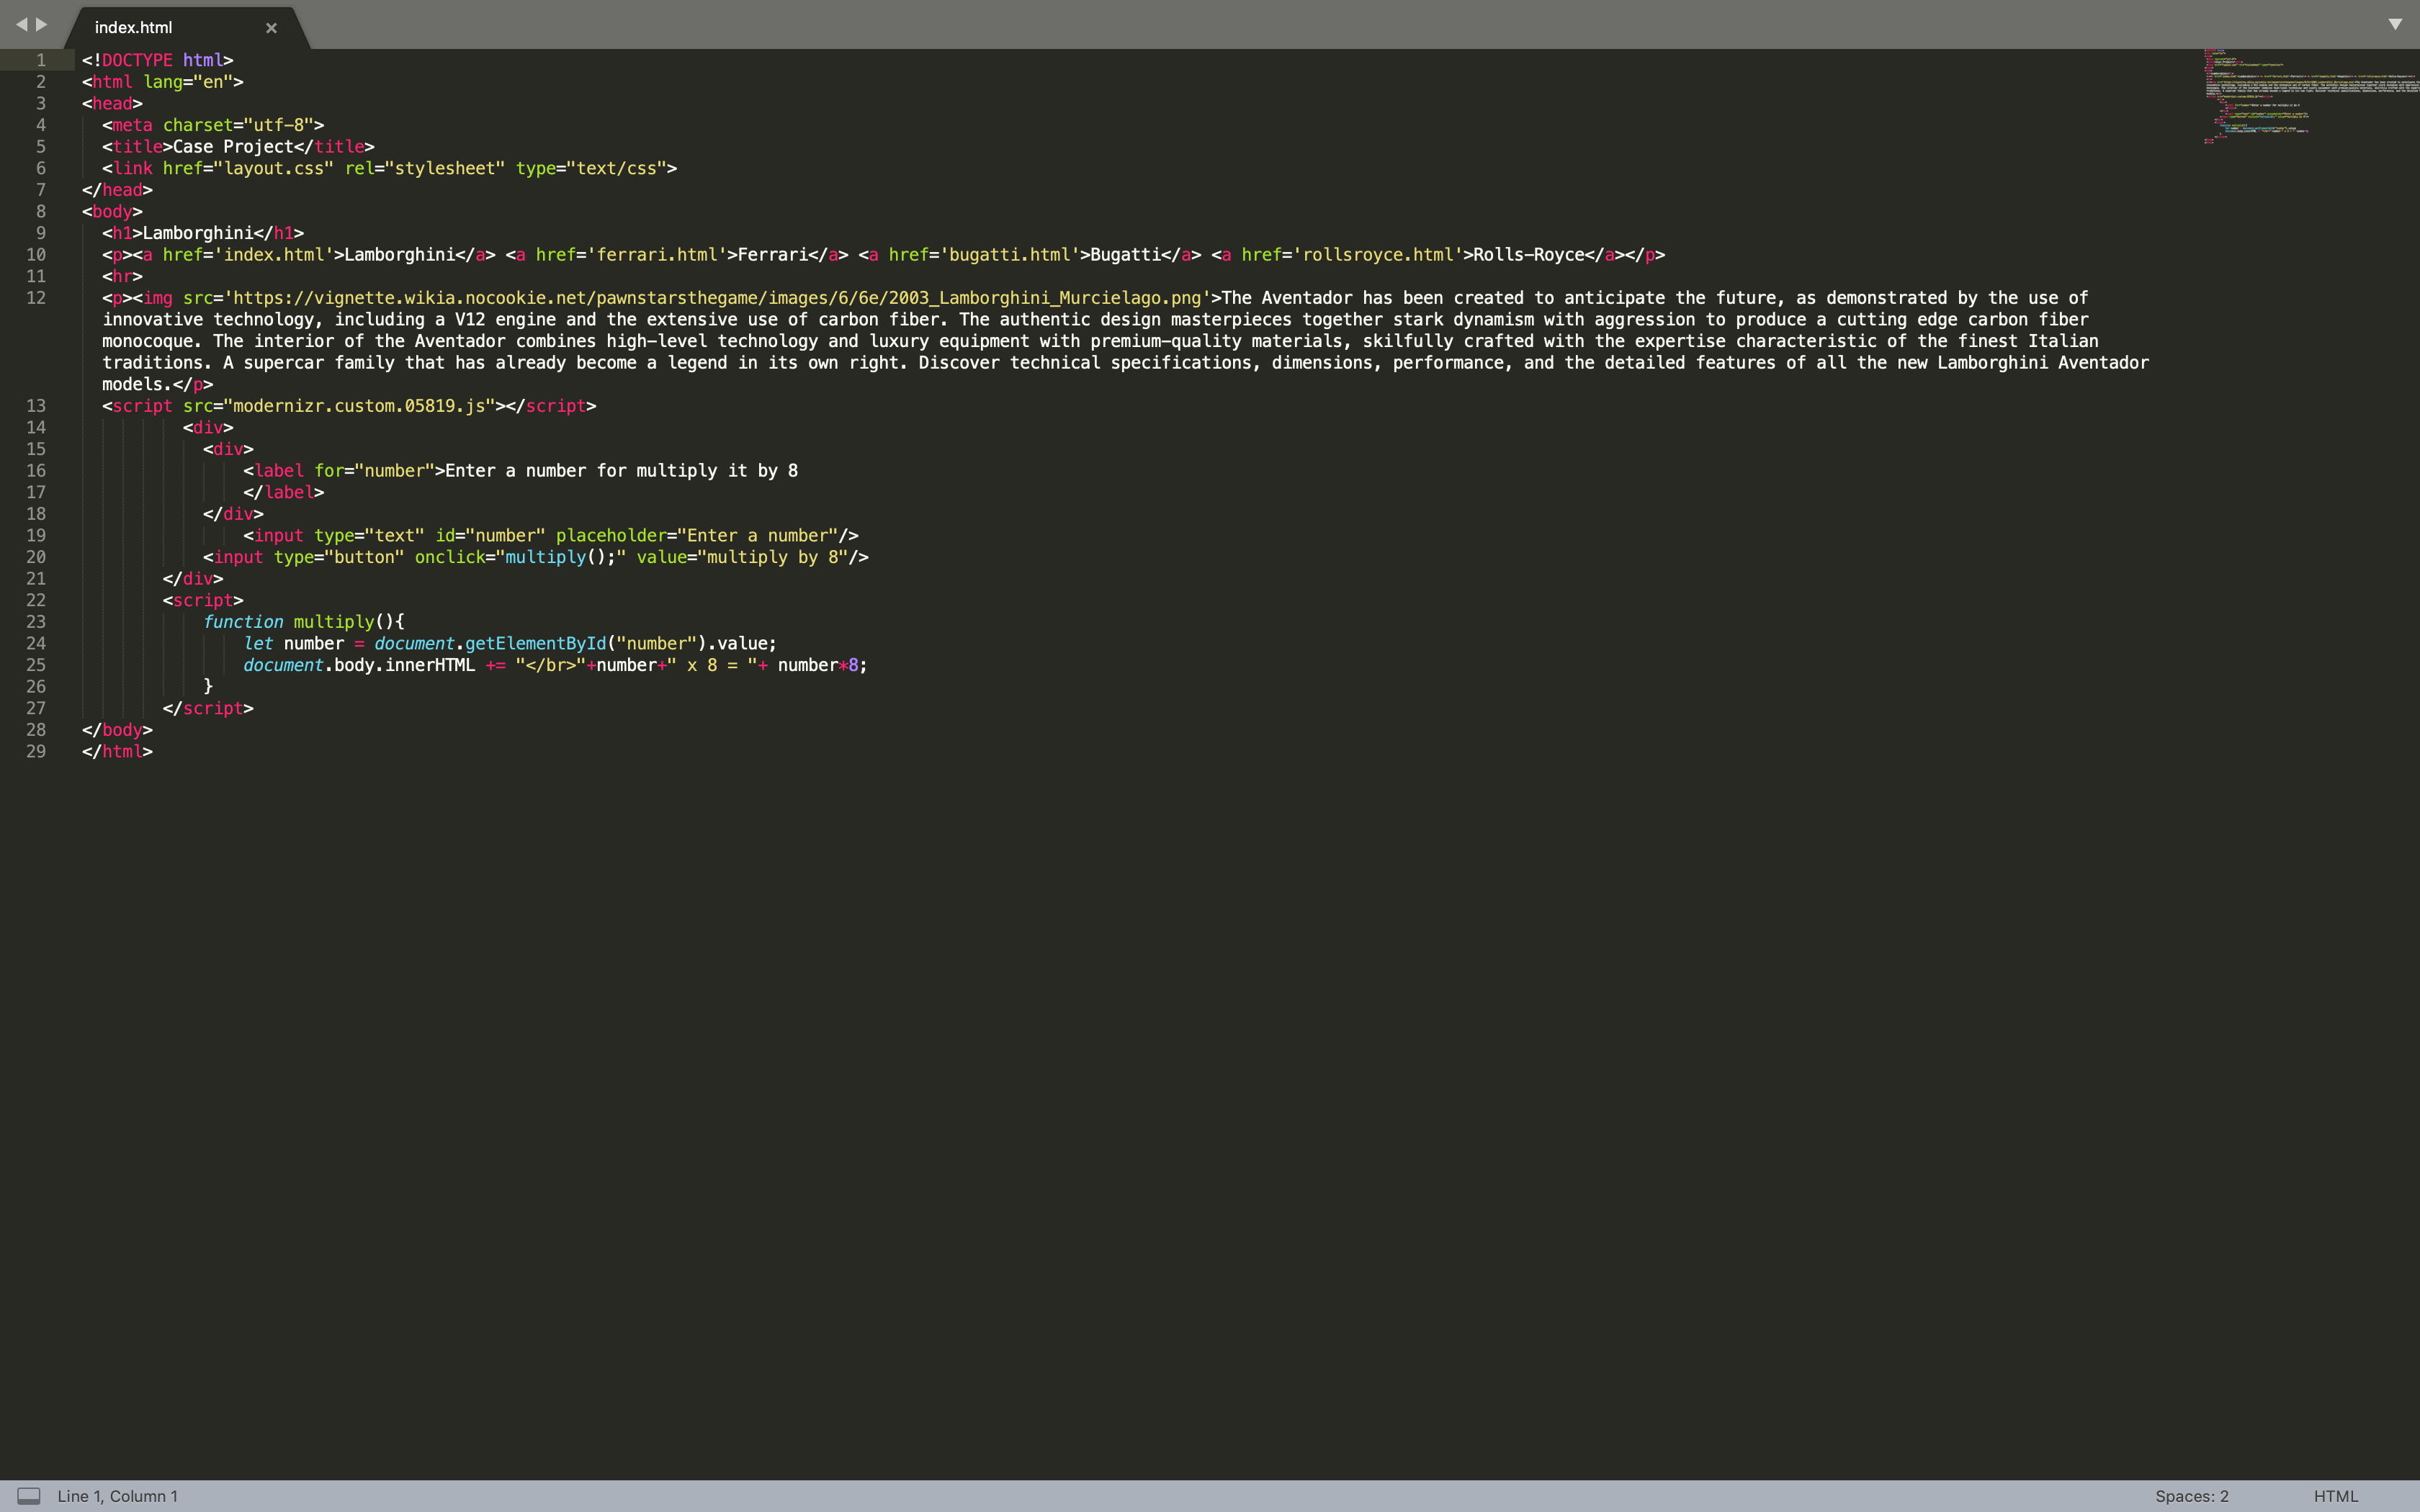2420x1512 pixels.
Task: Click the Line 1, Column 1 indicator
Action: click(x=117, y=1496)
